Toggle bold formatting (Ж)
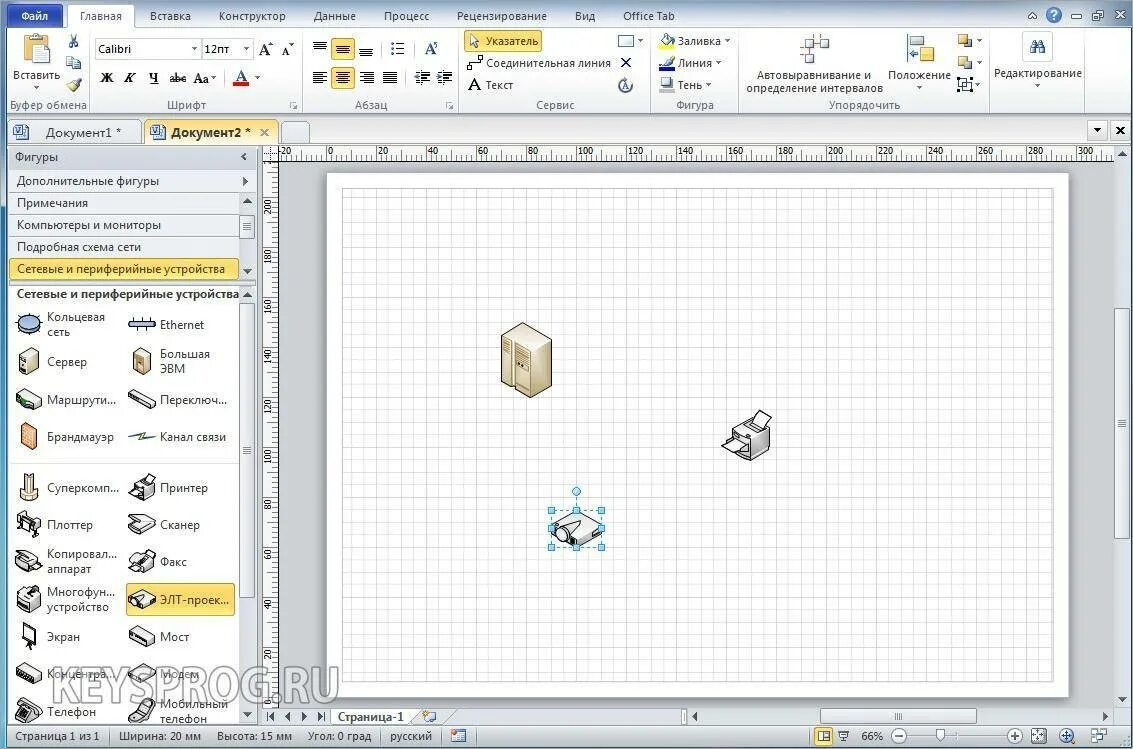This screenshot has height=749, width=1133. coord(106,77)
